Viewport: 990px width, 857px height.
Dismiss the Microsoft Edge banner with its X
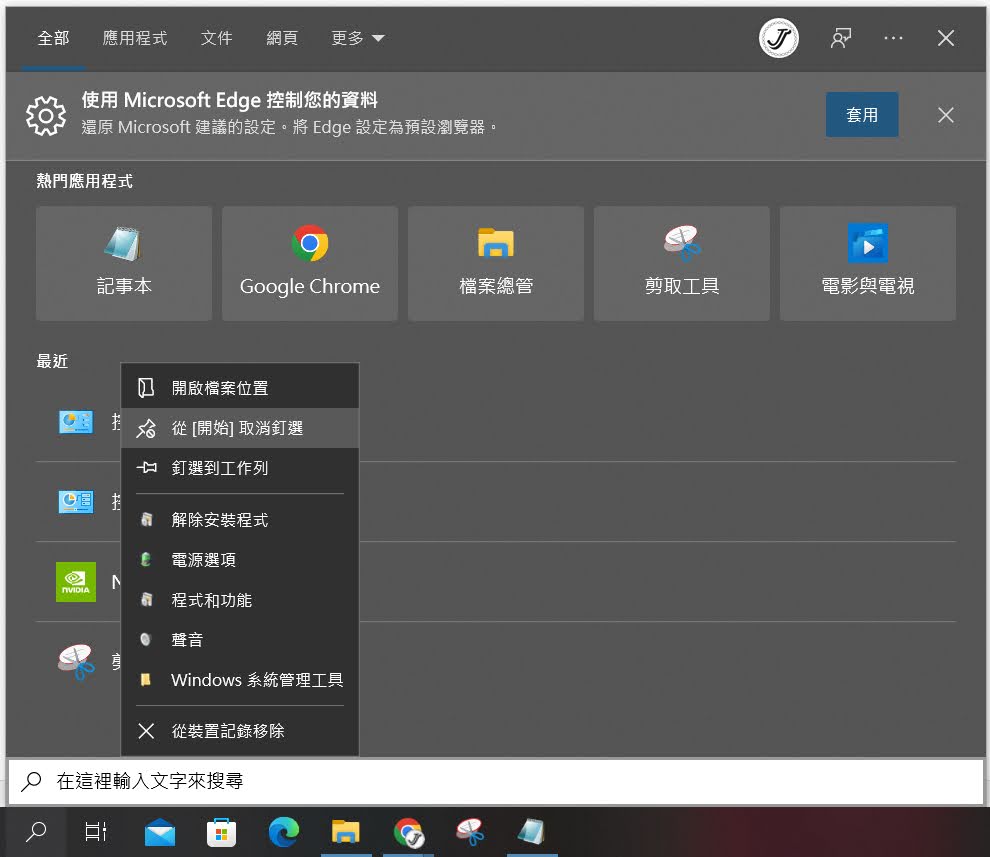(946, 115)
